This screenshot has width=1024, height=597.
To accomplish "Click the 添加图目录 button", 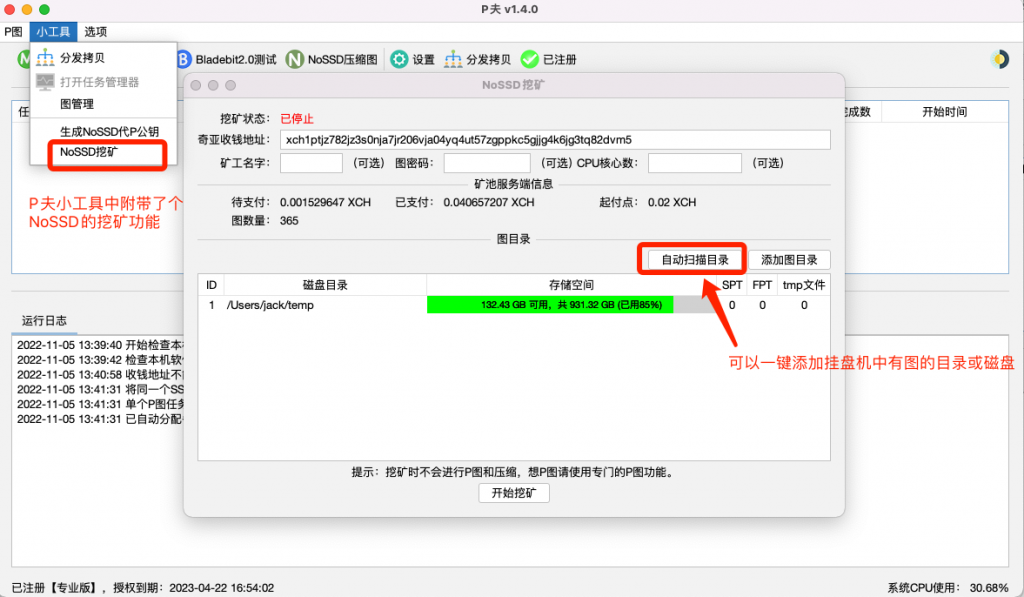I will [x=789, y=260].
